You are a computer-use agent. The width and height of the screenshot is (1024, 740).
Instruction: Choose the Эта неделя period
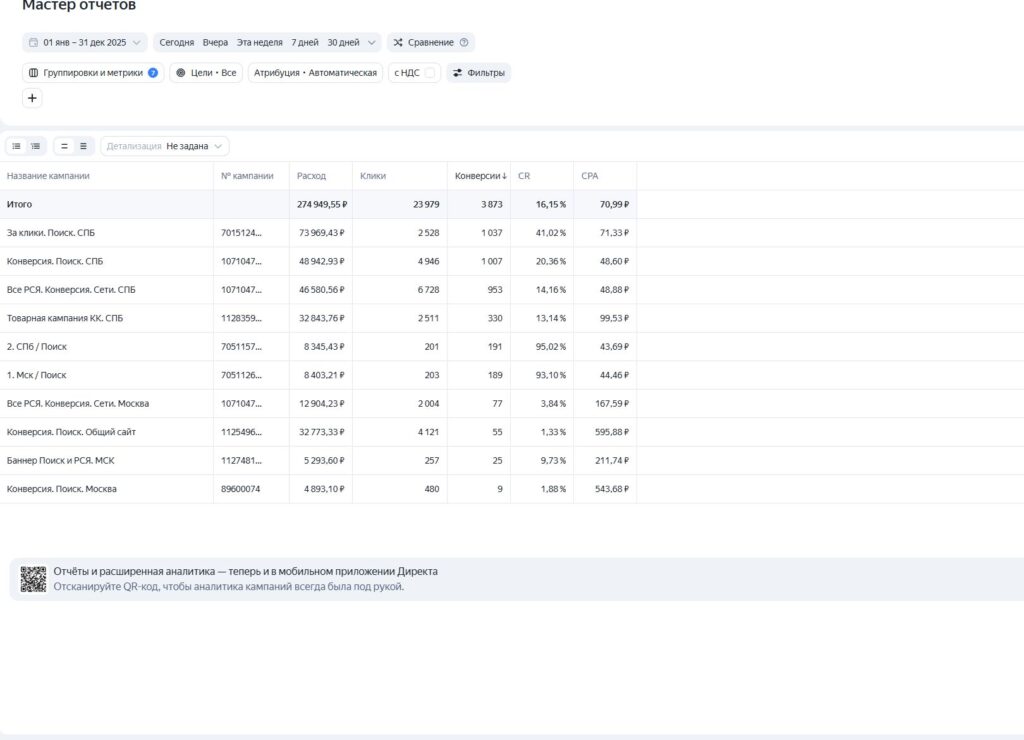pyautogui.click(x=259, y=42)
